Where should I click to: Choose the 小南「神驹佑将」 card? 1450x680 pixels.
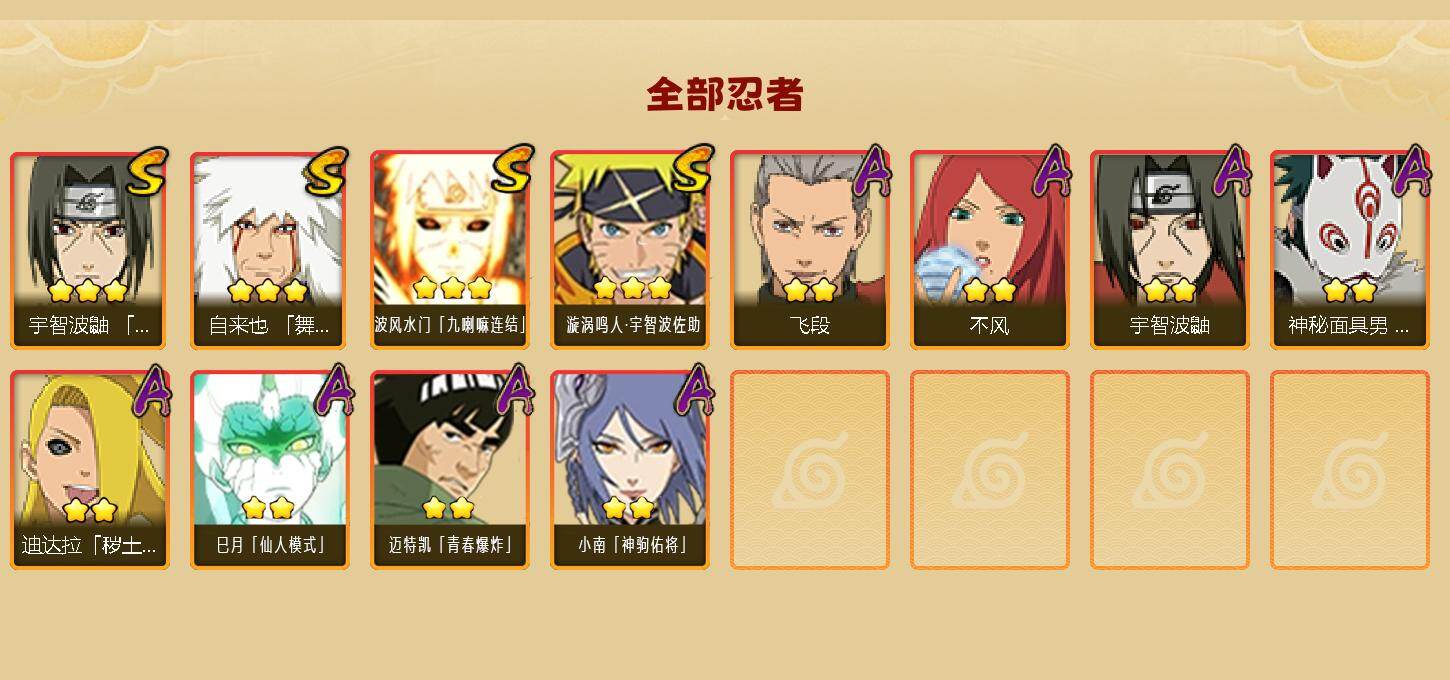630,470
